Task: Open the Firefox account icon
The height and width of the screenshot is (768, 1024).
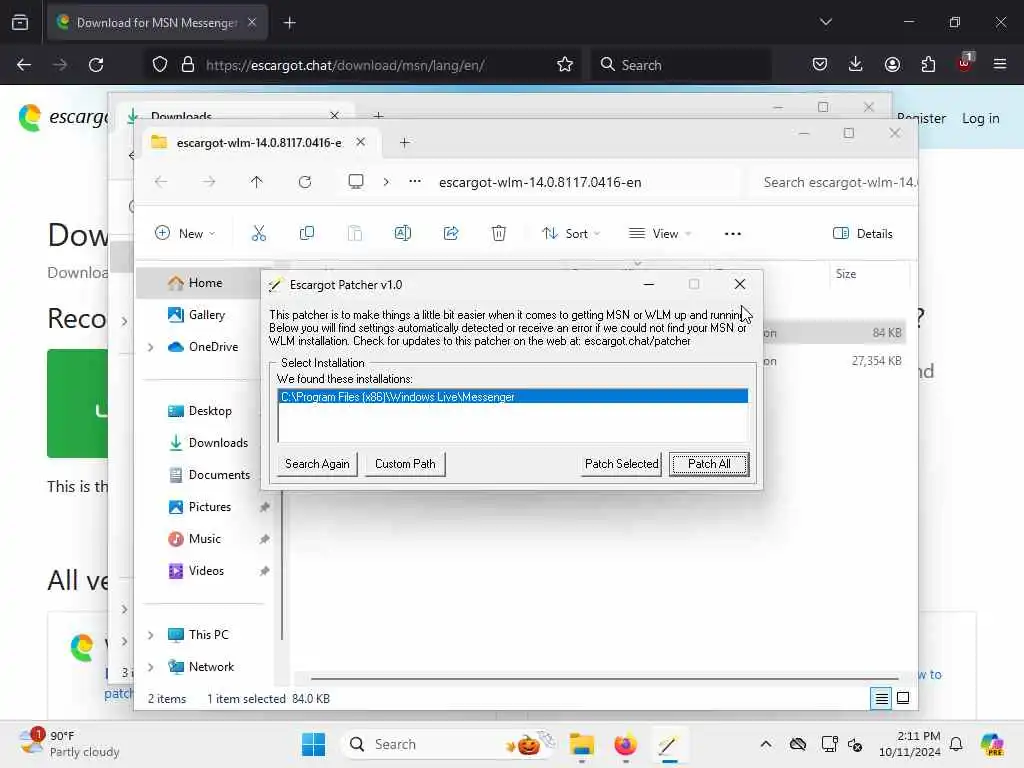Action: pyautogui.click(x=892, y=64)
